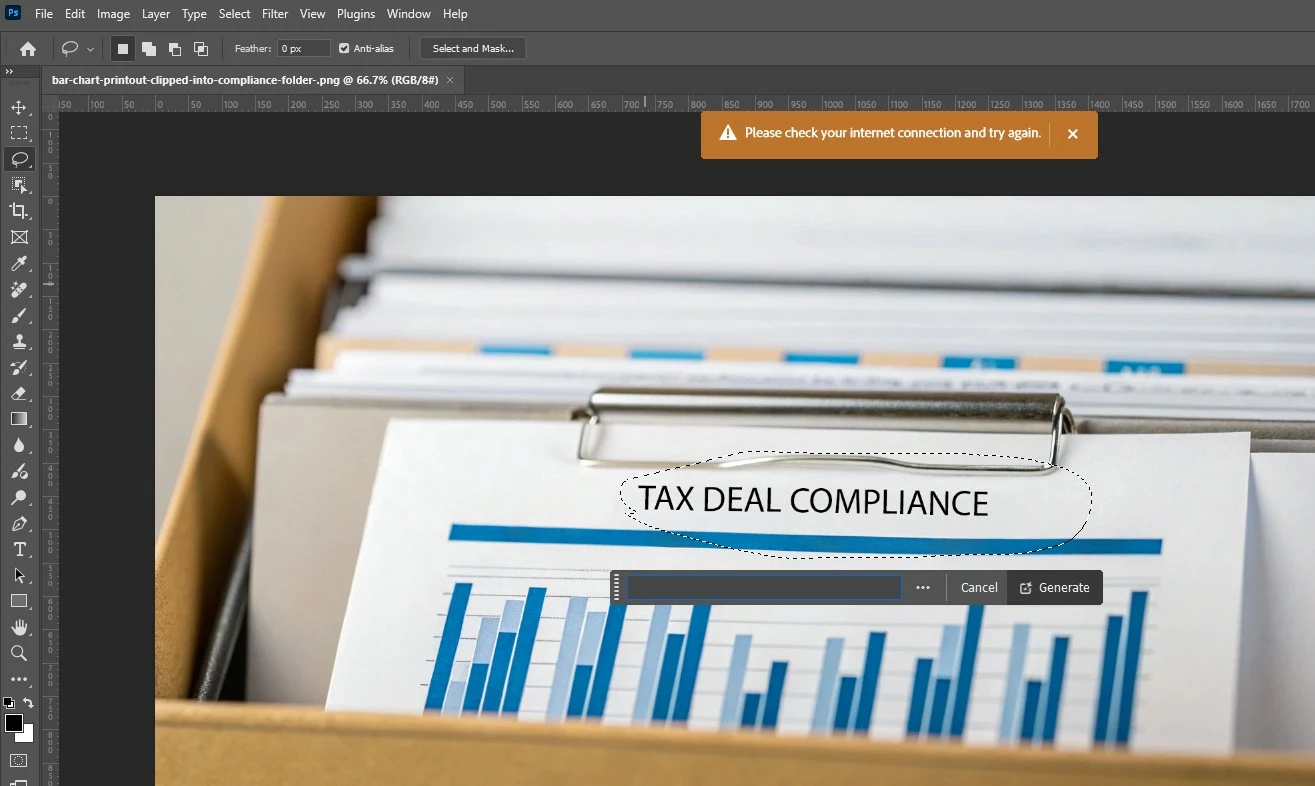Click Generate in the generative fill bar
The image size is (1315, 786).
(x=1055, y=588)
